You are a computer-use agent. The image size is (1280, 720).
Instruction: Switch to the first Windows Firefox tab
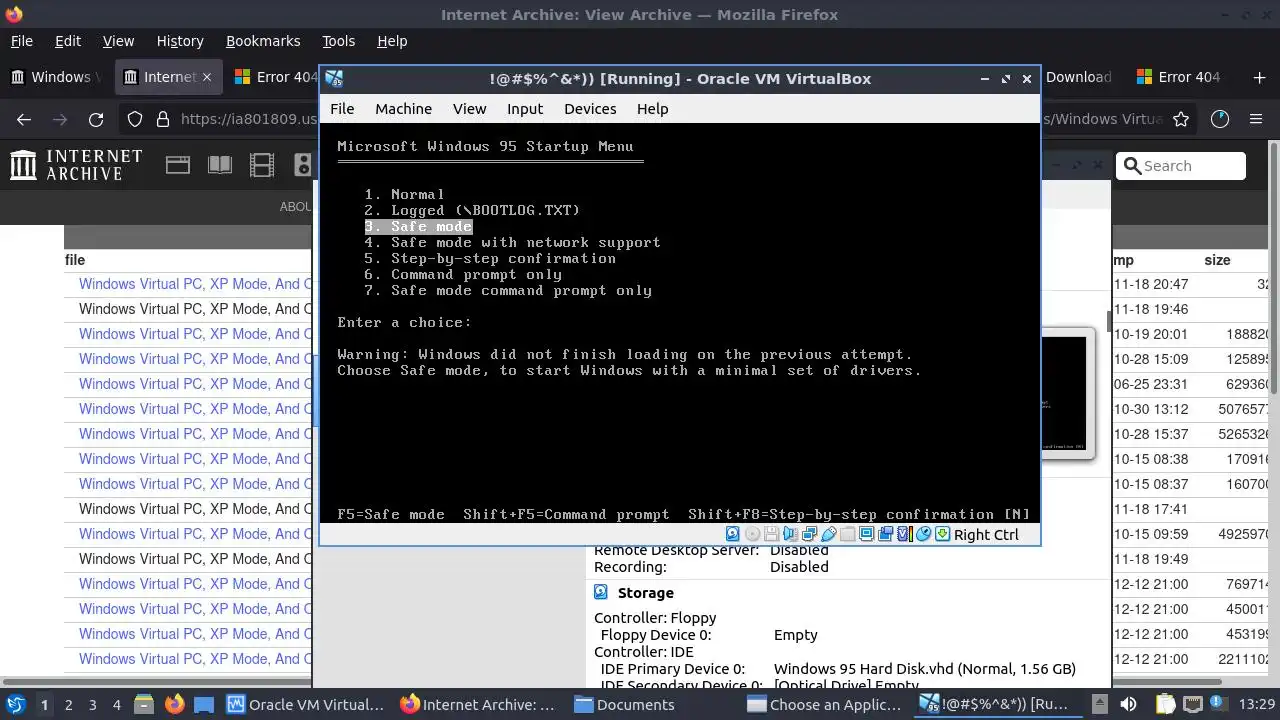click(58, 77)
